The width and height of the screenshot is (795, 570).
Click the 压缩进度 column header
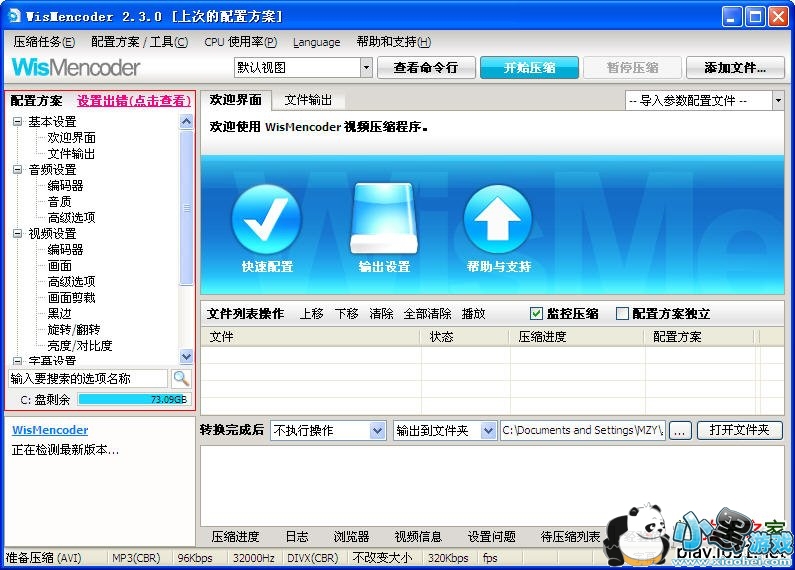576,337
